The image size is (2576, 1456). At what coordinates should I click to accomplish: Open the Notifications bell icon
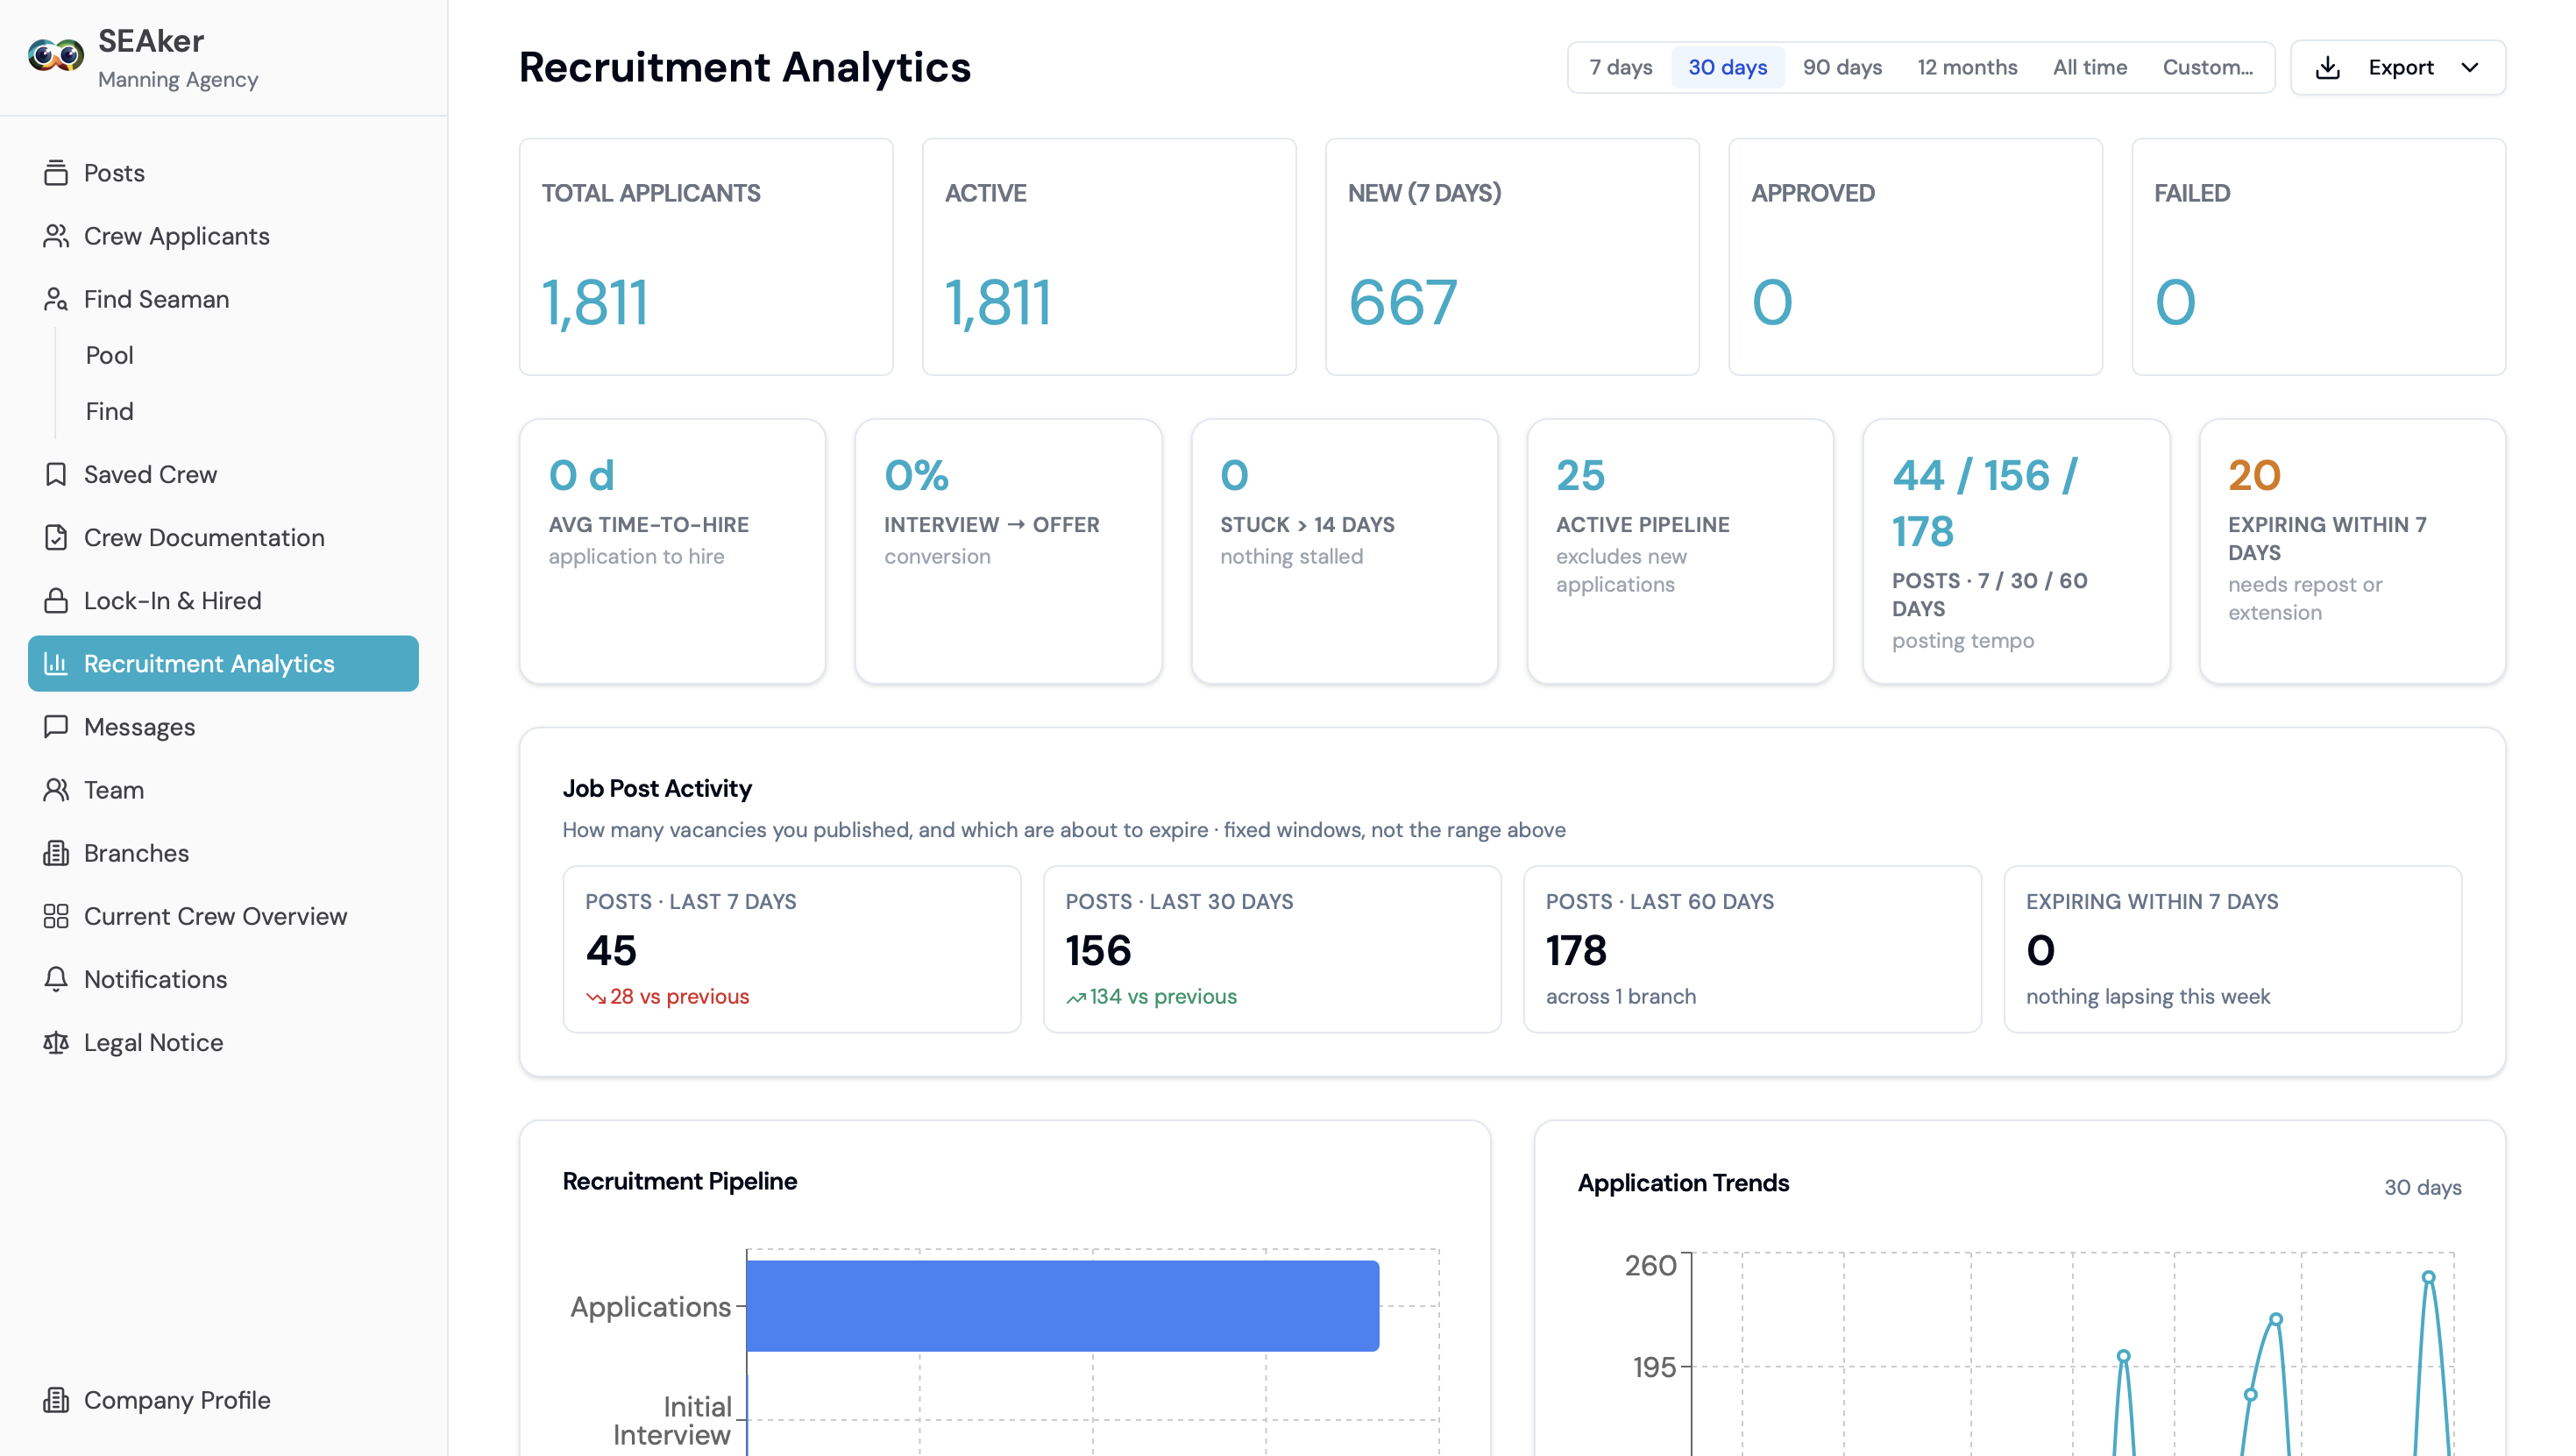tap(56, 979)
